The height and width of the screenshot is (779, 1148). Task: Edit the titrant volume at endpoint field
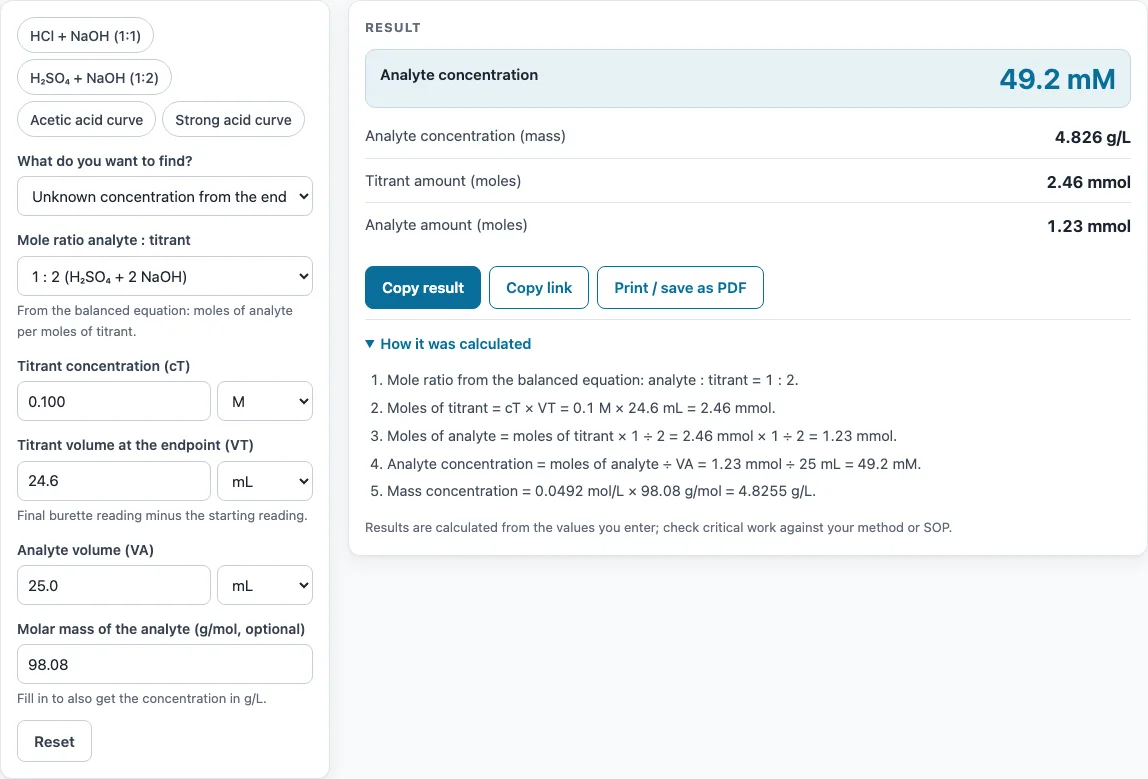pos(113,481)
